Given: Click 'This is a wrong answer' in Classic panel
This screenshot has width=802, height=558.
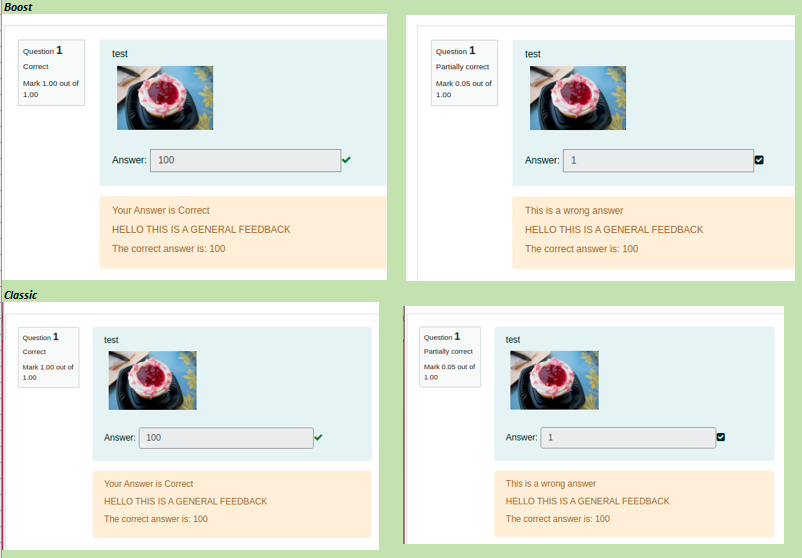Looking at the screenshot, I should [x=551, y=483].
